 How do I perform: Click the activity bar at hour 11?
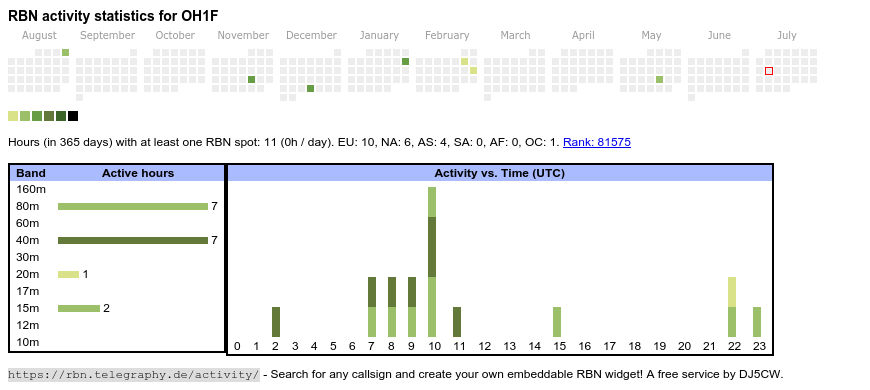(x=457, y=322)
